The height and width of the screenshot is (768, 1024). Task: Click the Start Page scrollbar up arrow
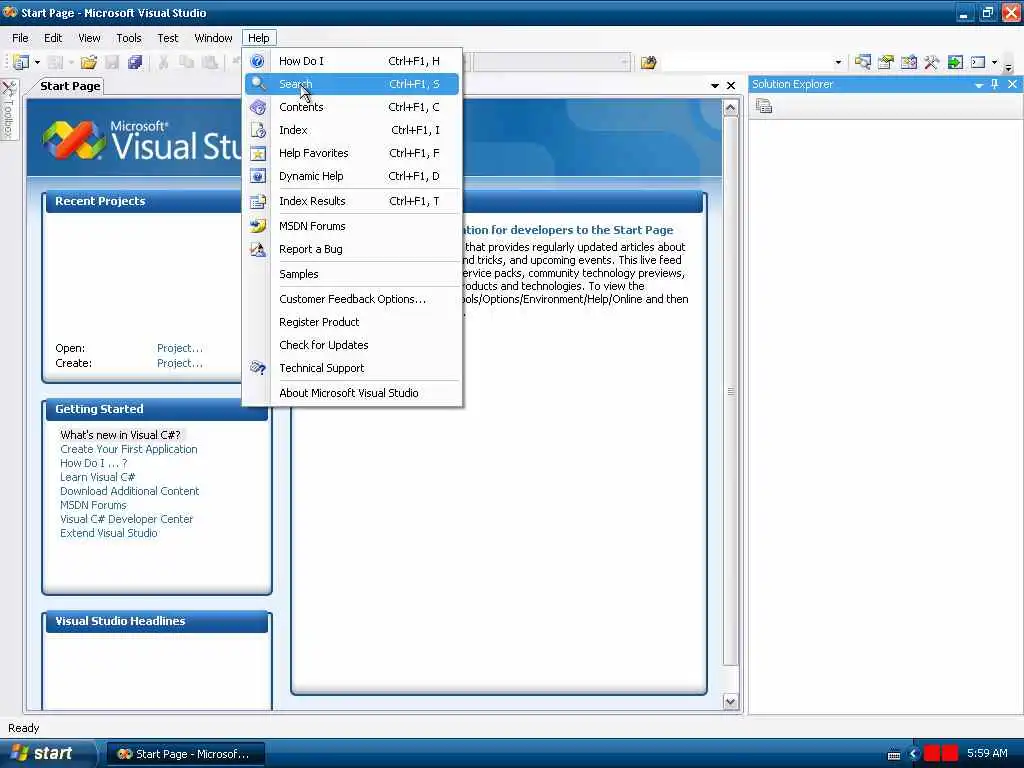(x=731, y=108)
